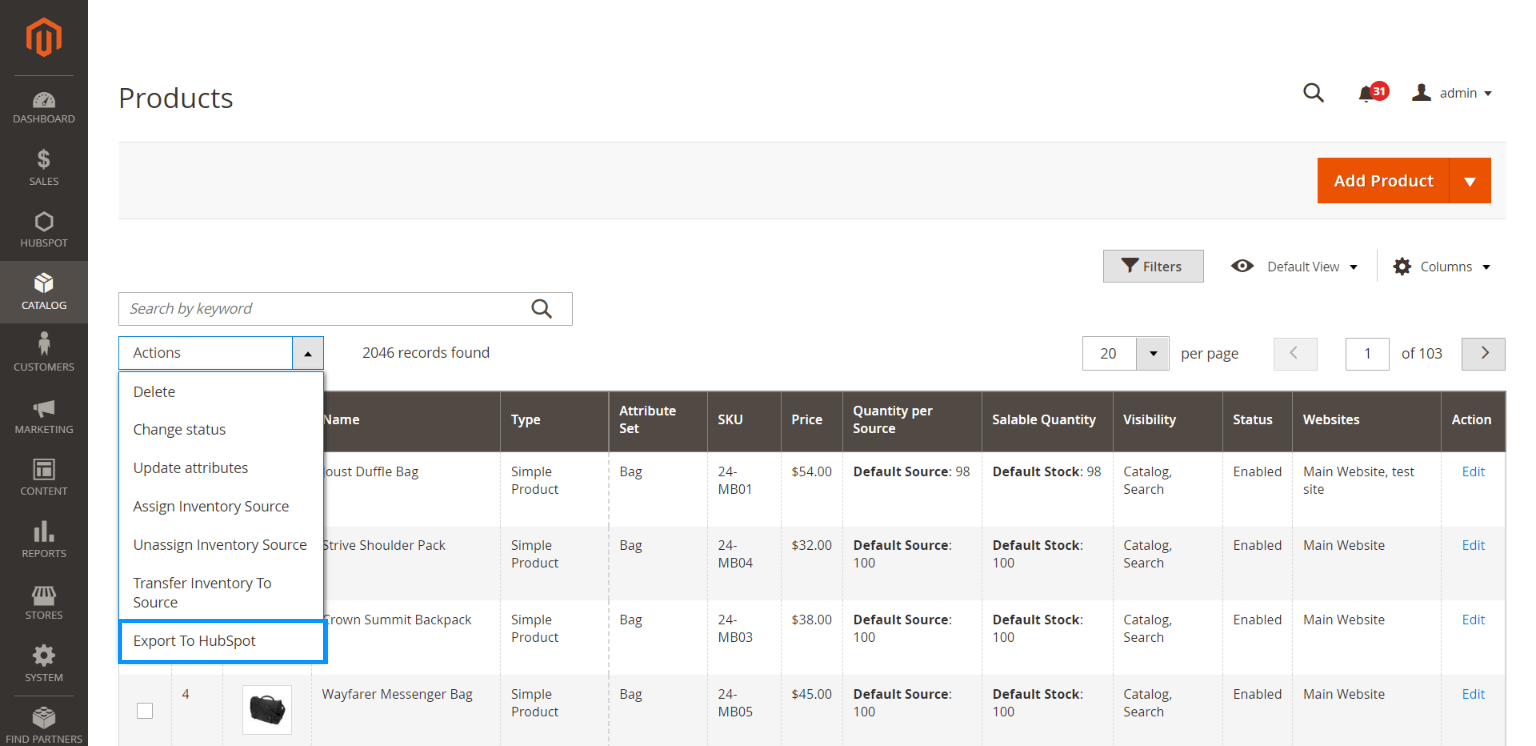The image size is (1536, 746).
Task: Open the HubSpot sidebar icon
Action: click(x=44, y=228)
